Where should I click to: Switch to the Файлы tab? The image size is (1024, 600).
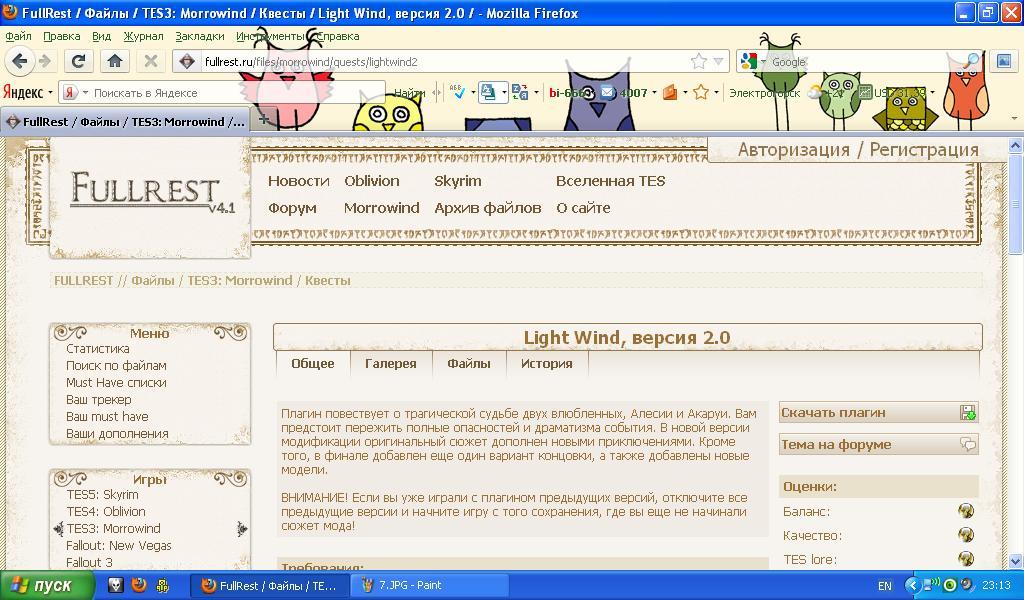click(469, 364)
